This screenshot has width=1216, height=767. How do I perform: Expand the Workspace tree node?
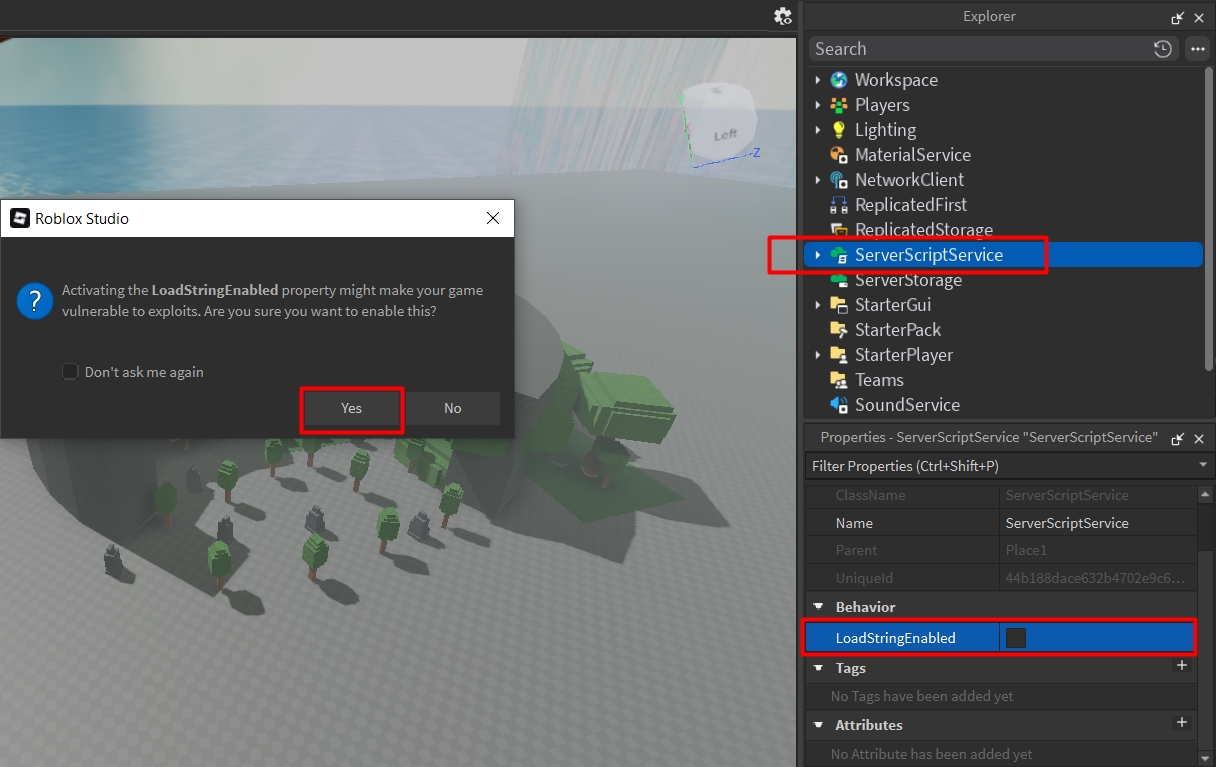pos(818,80)
